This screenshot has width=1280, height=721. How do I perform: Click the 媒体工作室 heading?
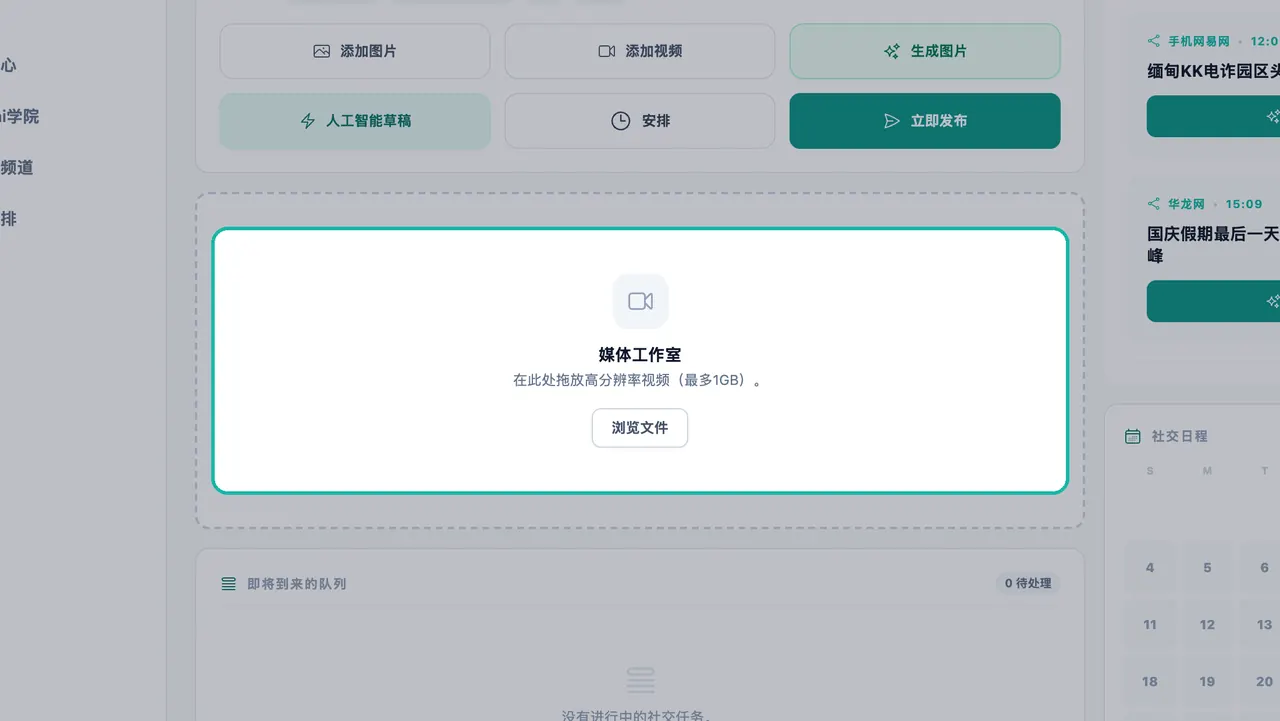pos(640,355)
